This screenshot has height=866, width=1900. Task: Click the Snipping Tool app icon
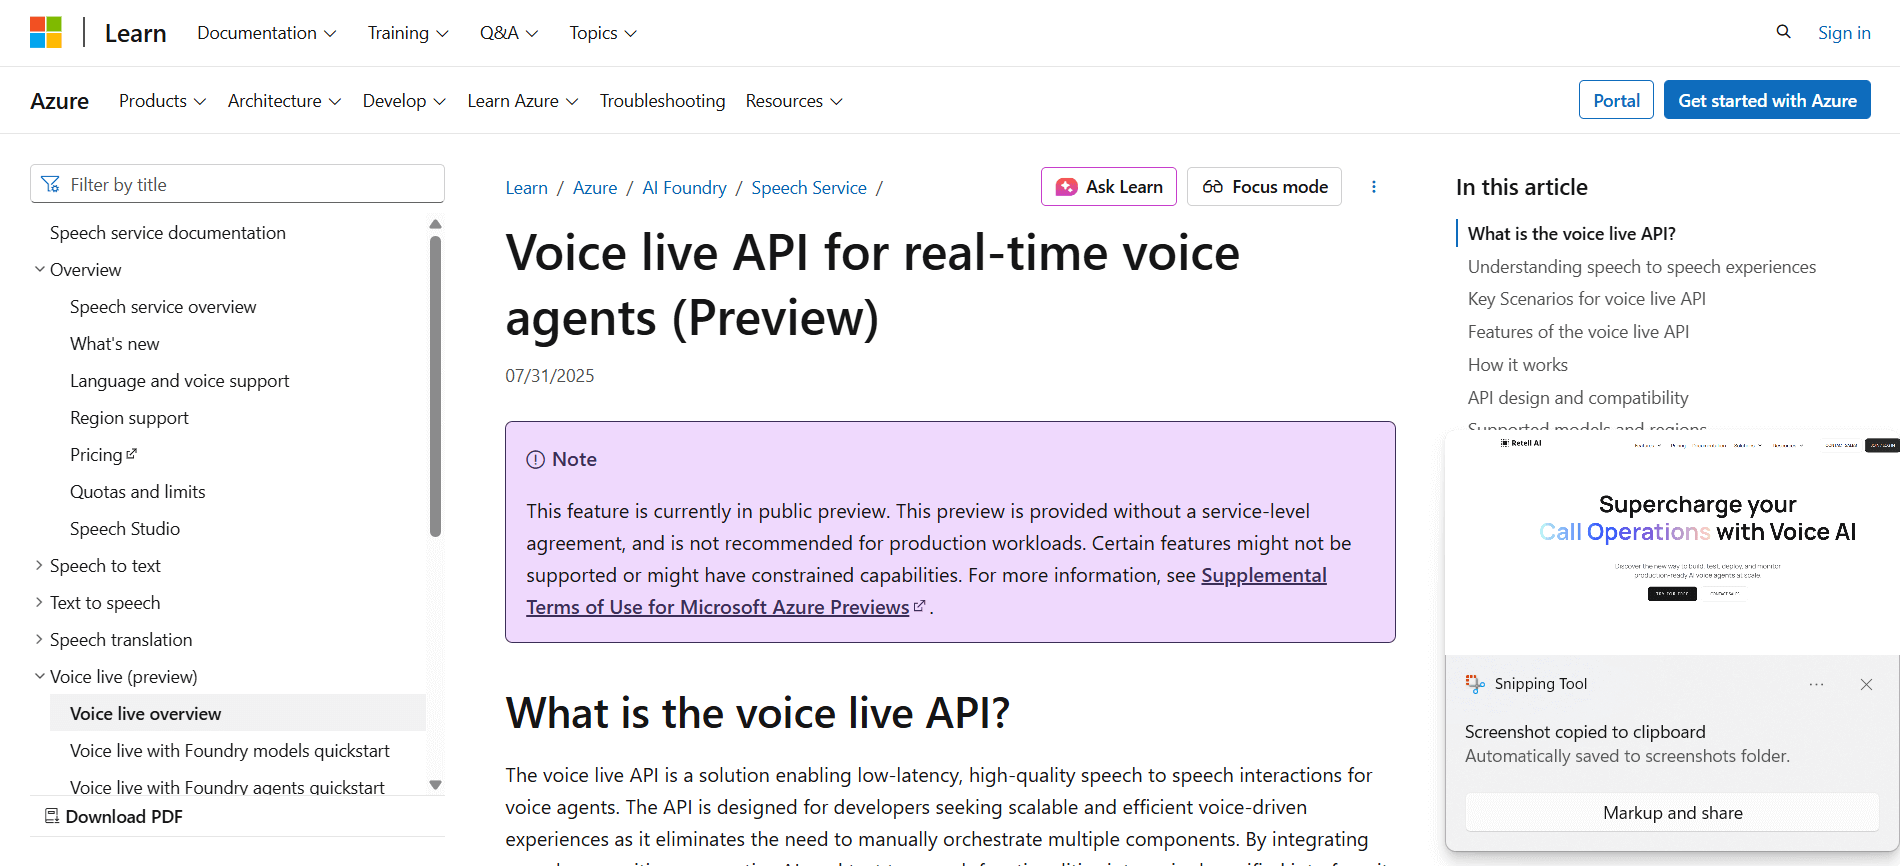[x=1475, y=684]
